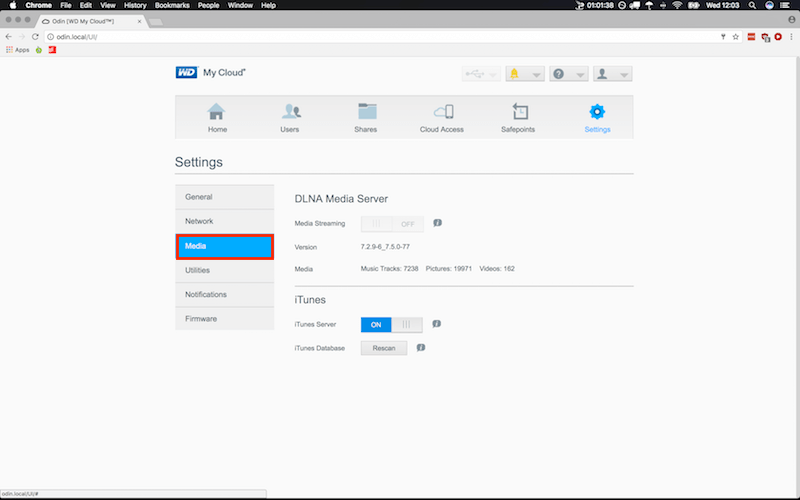Bookmark page with the star icon
The image size is (800, 500).
(x=736, y=37)
